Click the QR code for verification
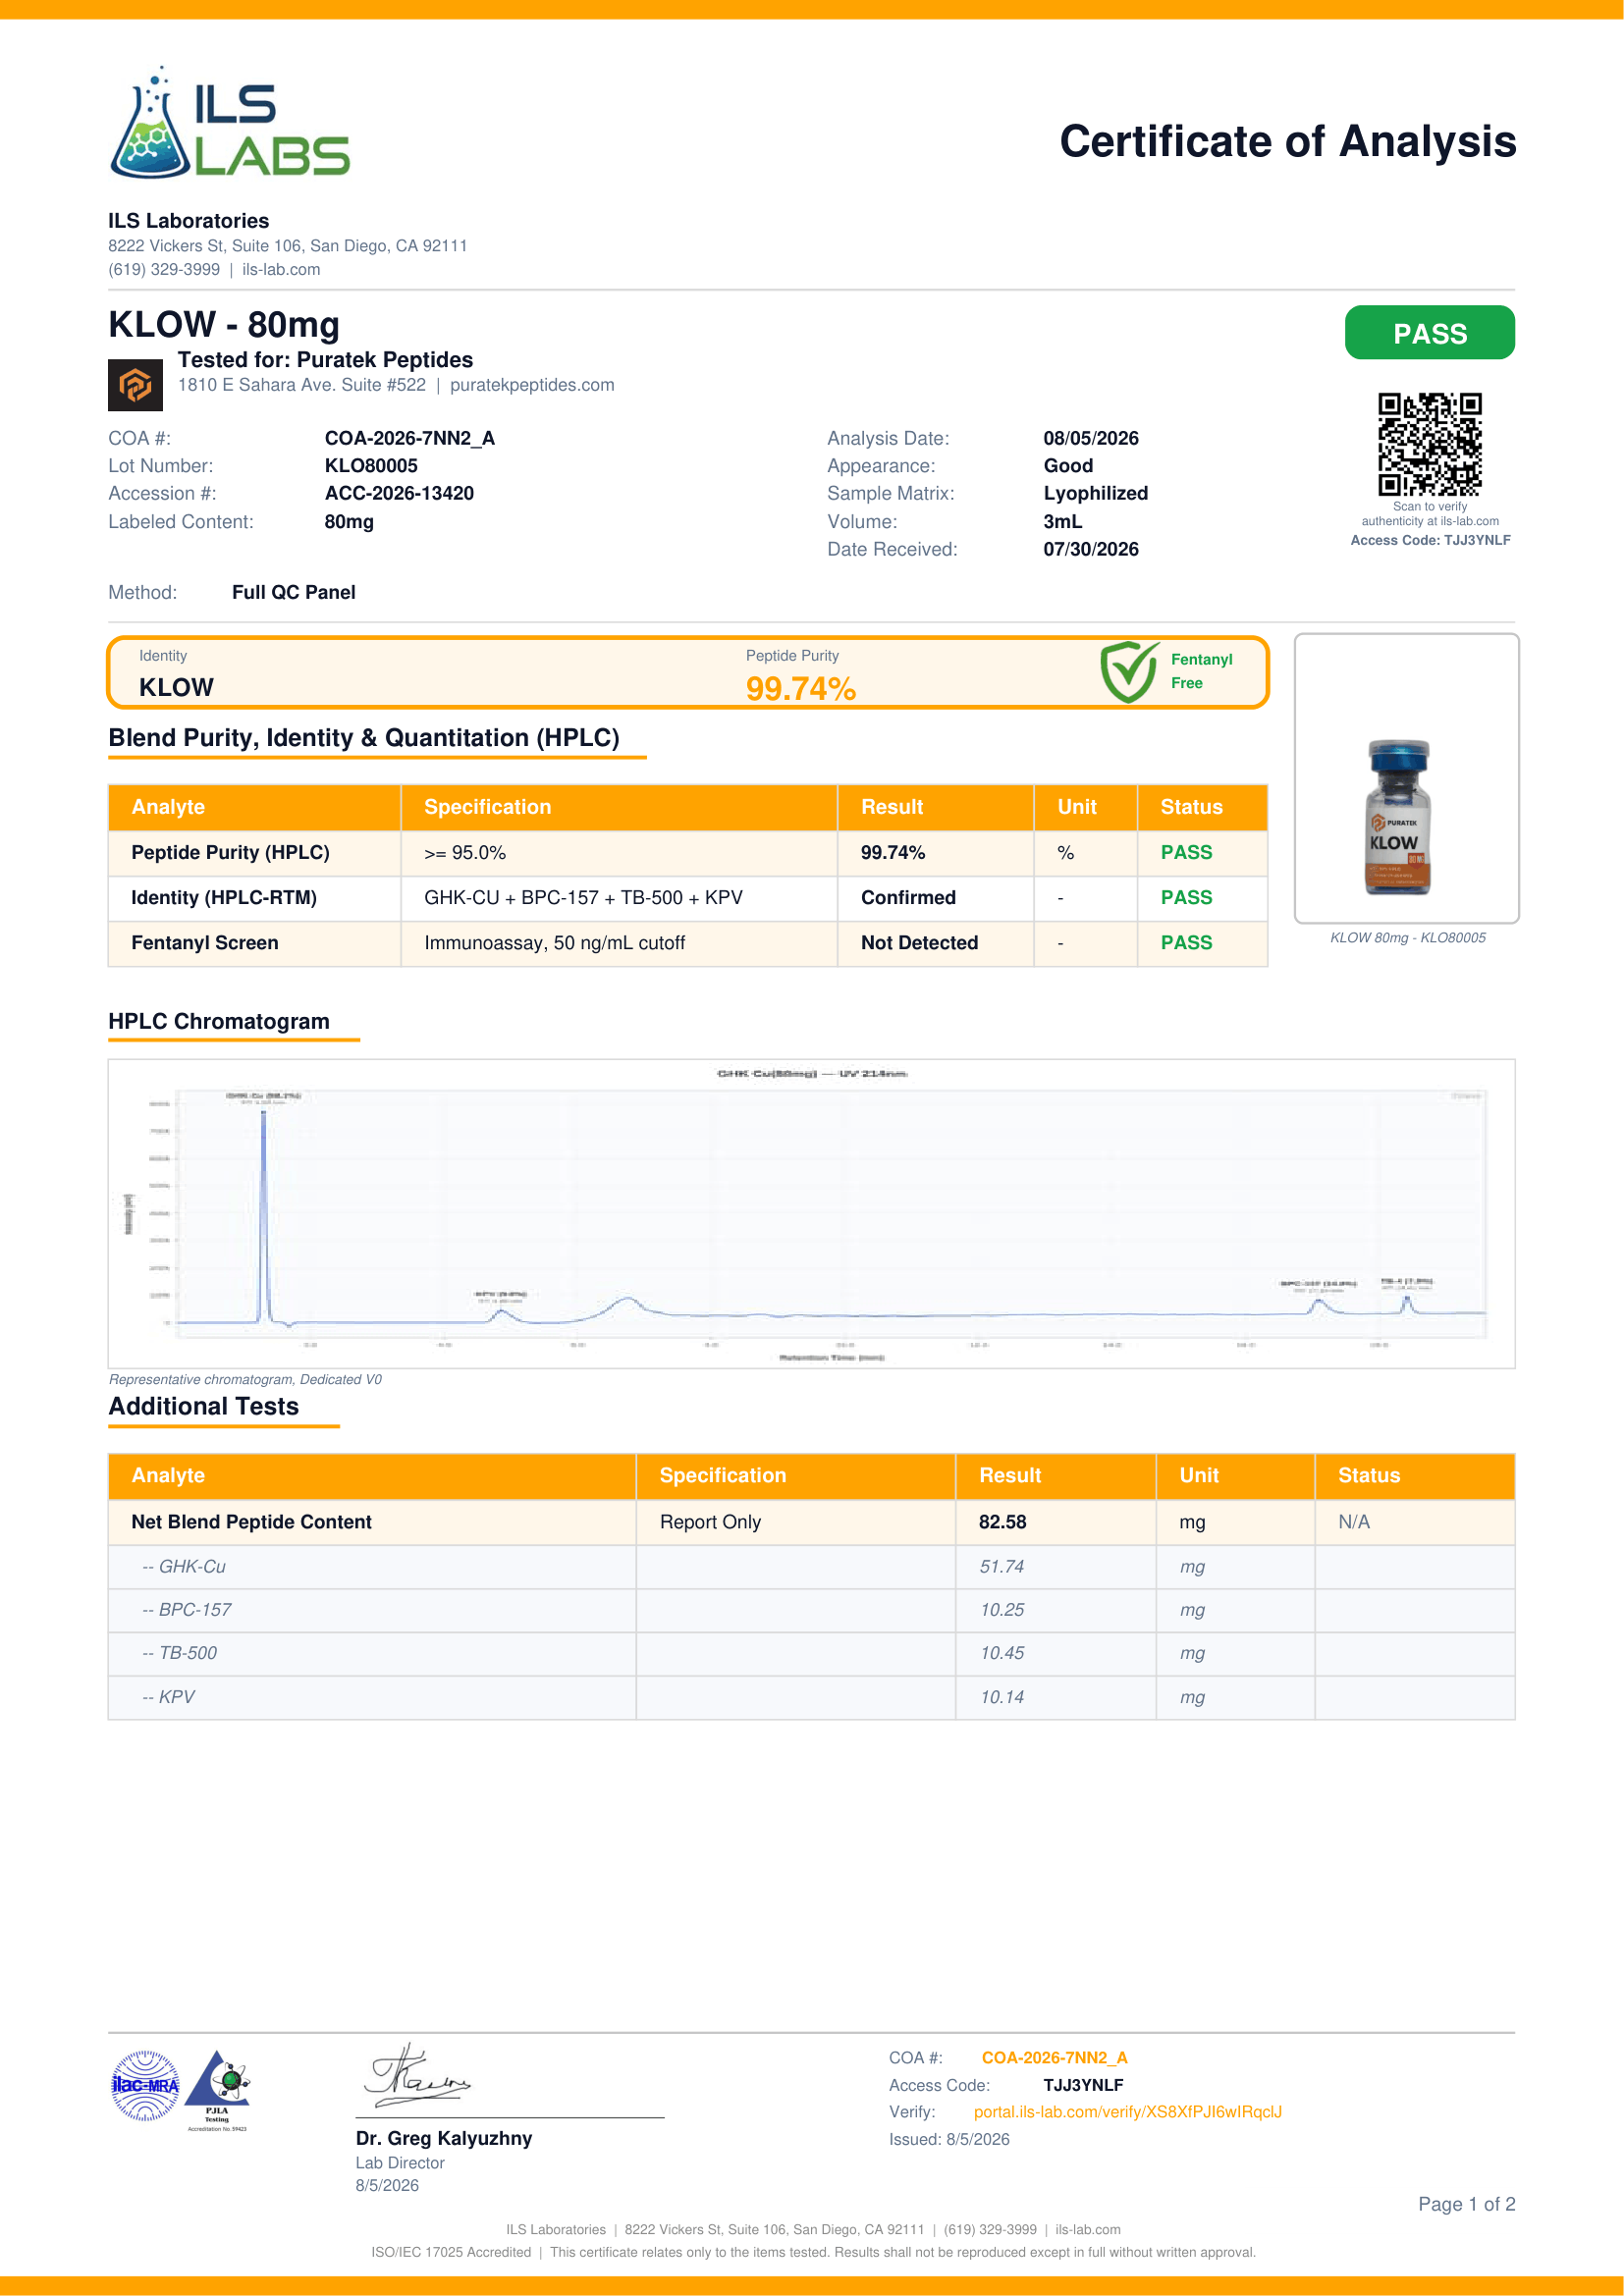 pos(1429,444)
